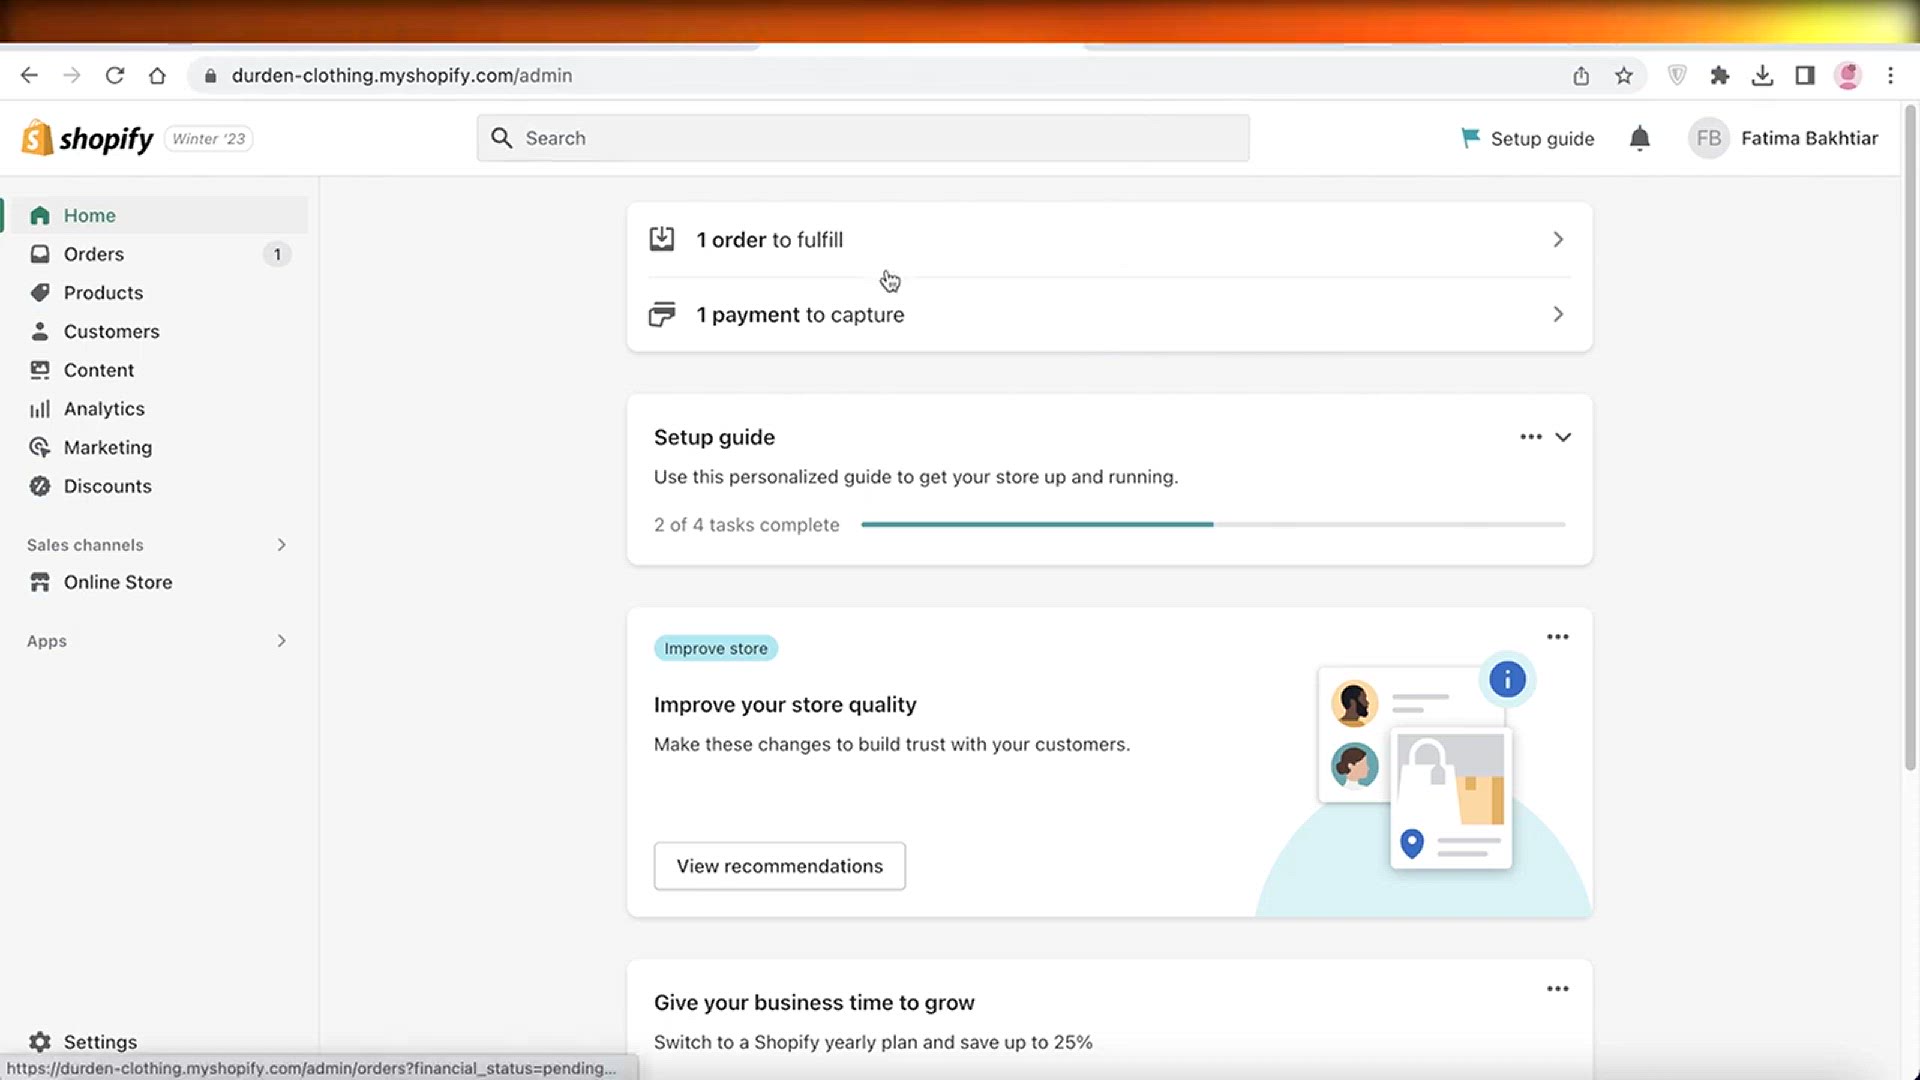This screenshot has width=1920, height=1080.
Task: Click the blue info icon in illustration
Action: pyautogui.click(x=1507, y=680)
